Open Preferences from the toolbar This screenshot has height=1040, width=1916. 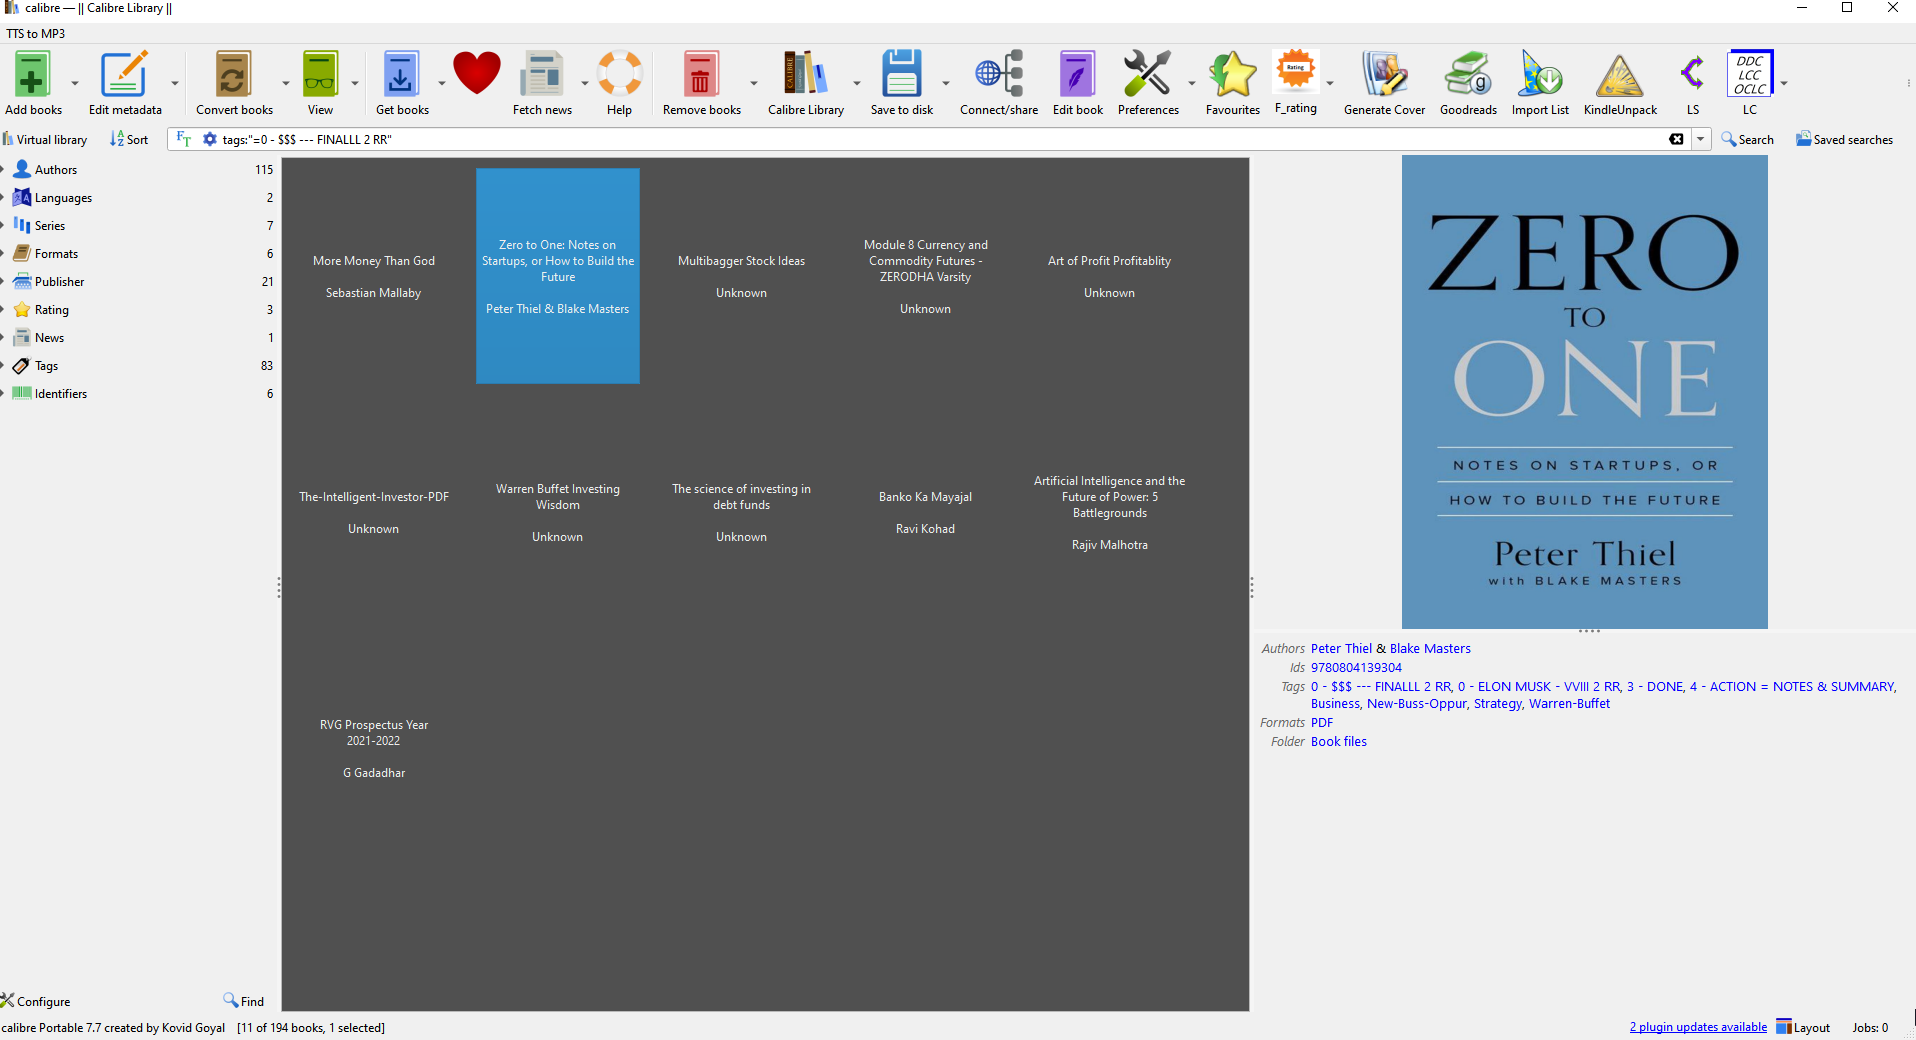click(x=1147, y=74)
